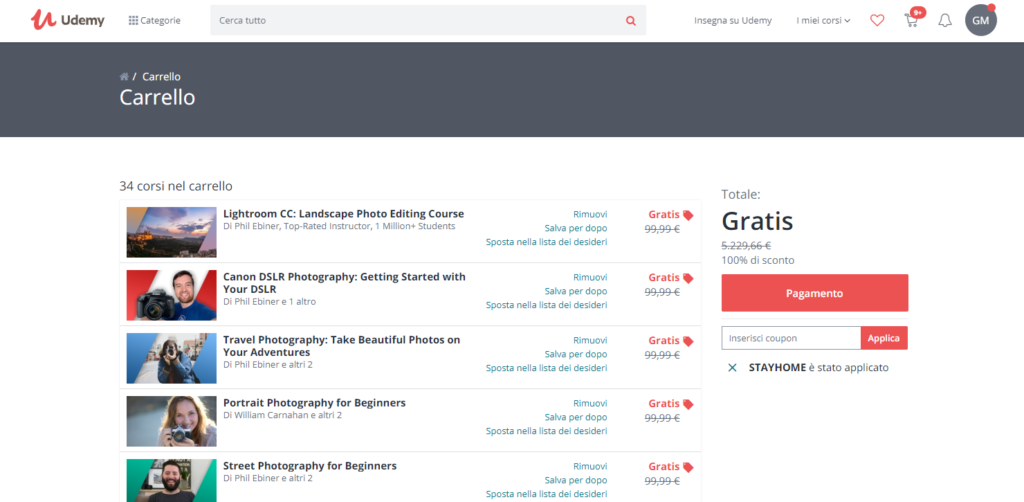Viewport: 1024px width, 502px height.
Task: Open the wishlist heart icon
Action: (877, 20)
